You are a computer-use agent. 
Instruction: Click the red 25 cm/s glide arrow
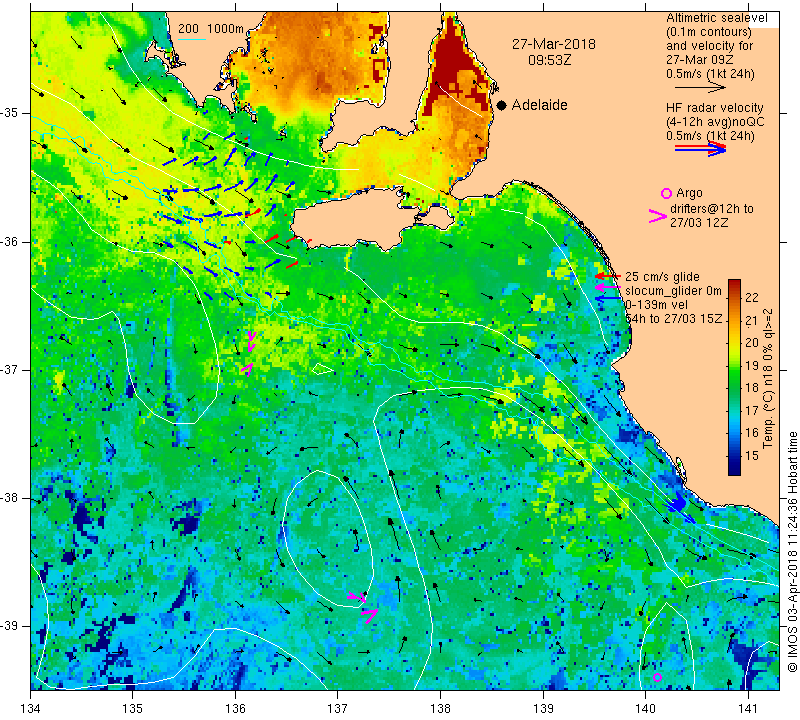click(607, 276)
